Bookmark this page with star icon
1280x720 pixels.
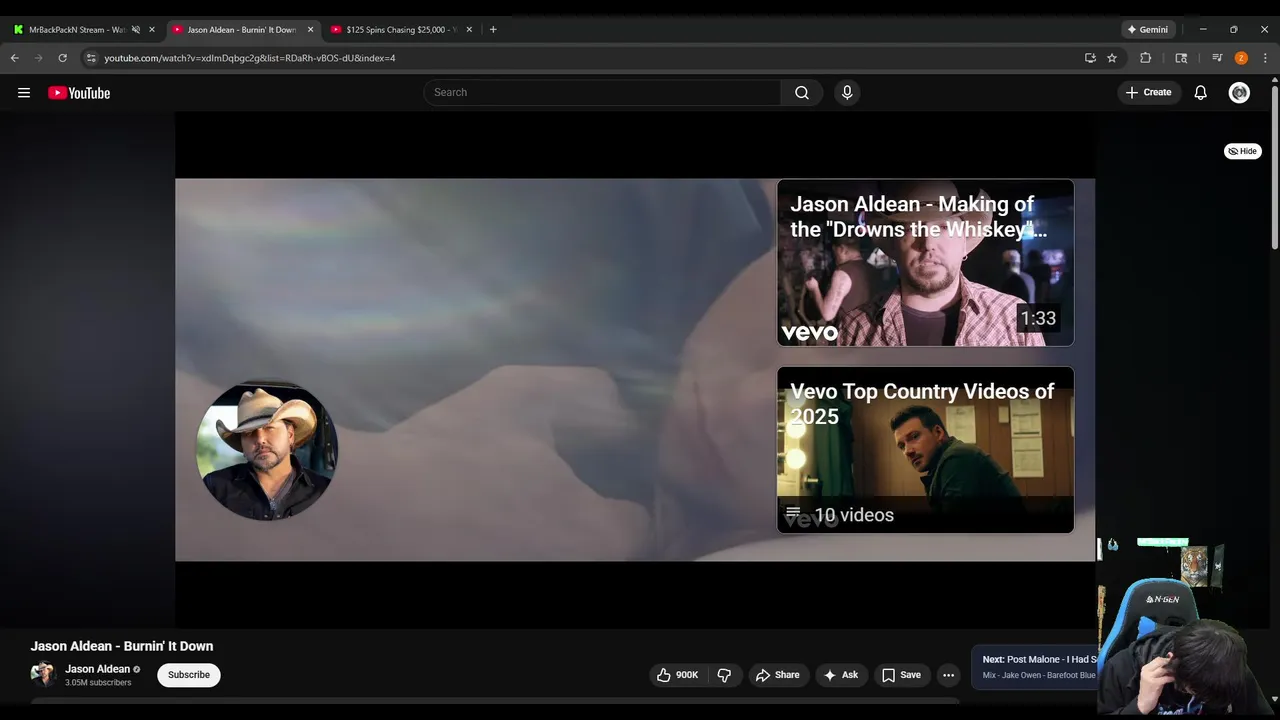click(x=1112, y=58)
